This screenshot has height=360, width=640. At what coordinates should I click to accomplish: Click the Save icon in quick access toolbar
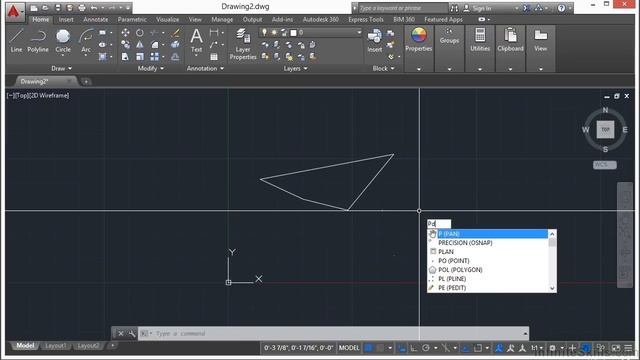[58, 8]
